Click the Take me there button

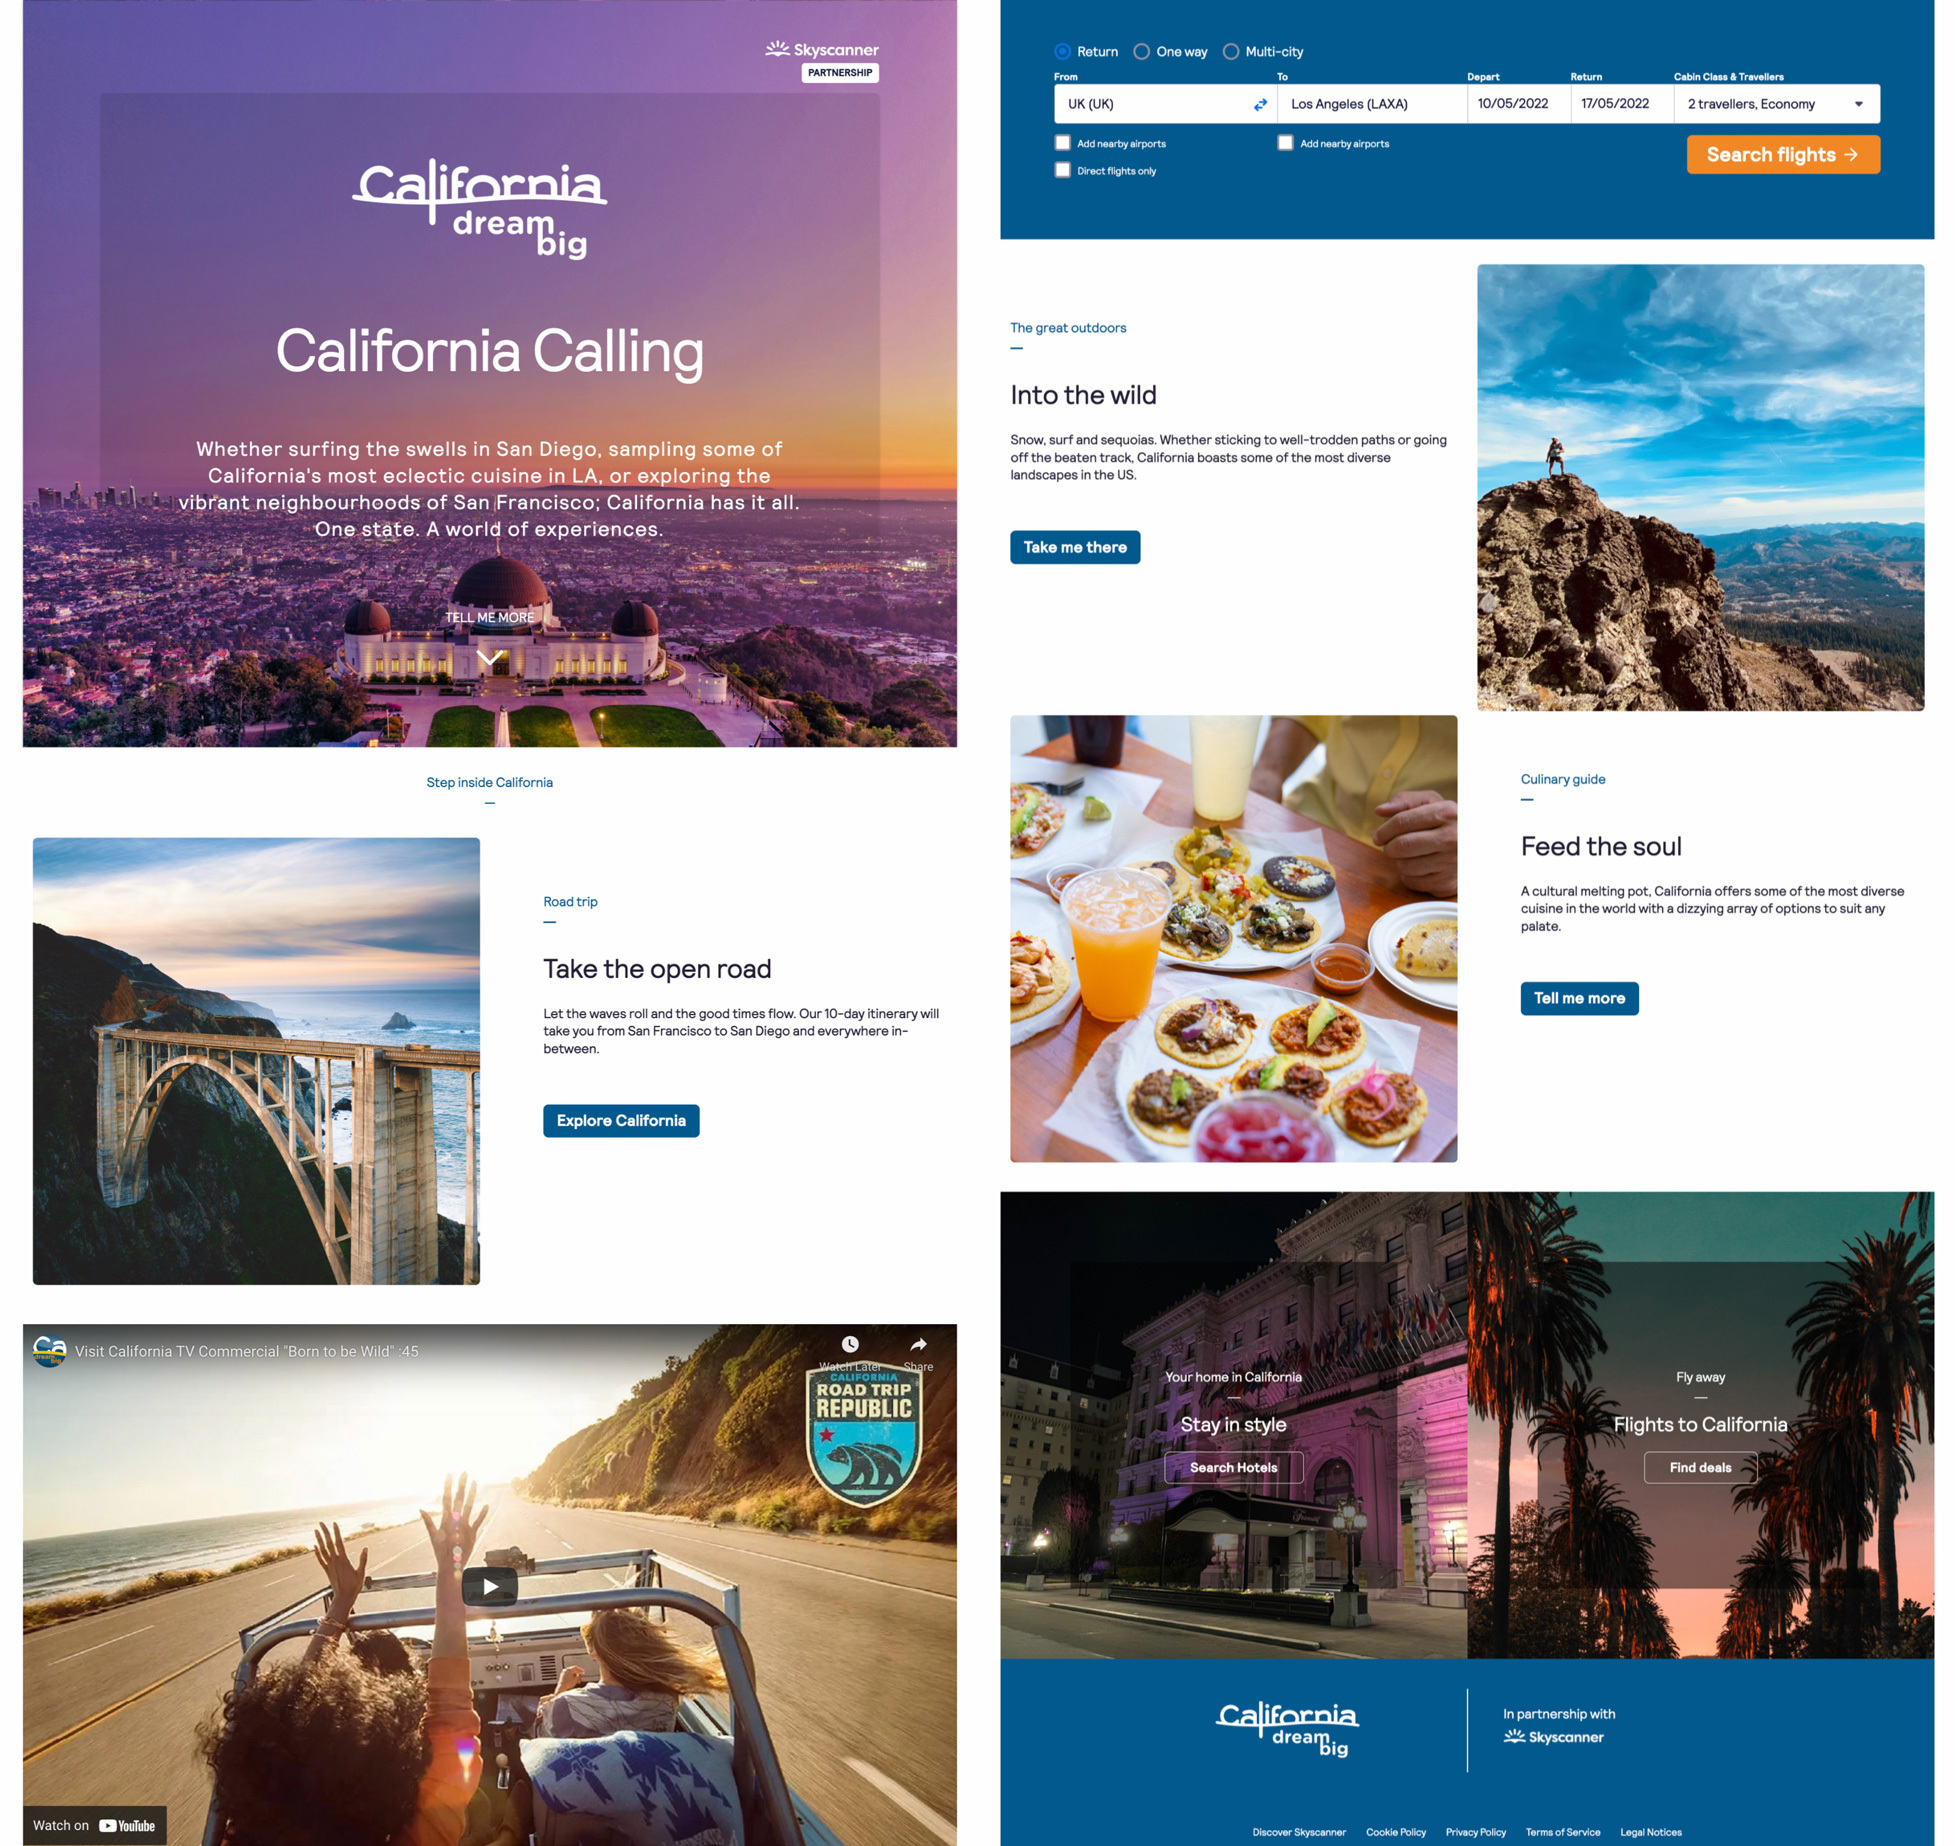1074,547
